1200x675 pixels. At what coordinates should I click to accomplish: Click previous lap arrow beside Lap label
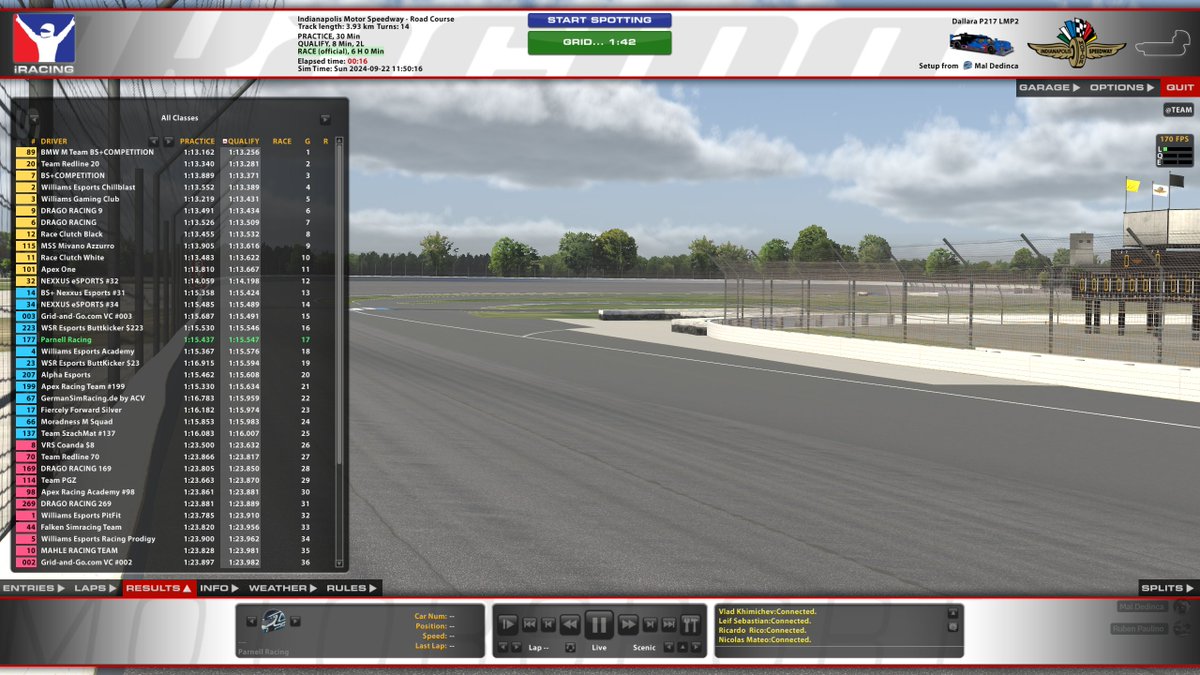point(502,647)
